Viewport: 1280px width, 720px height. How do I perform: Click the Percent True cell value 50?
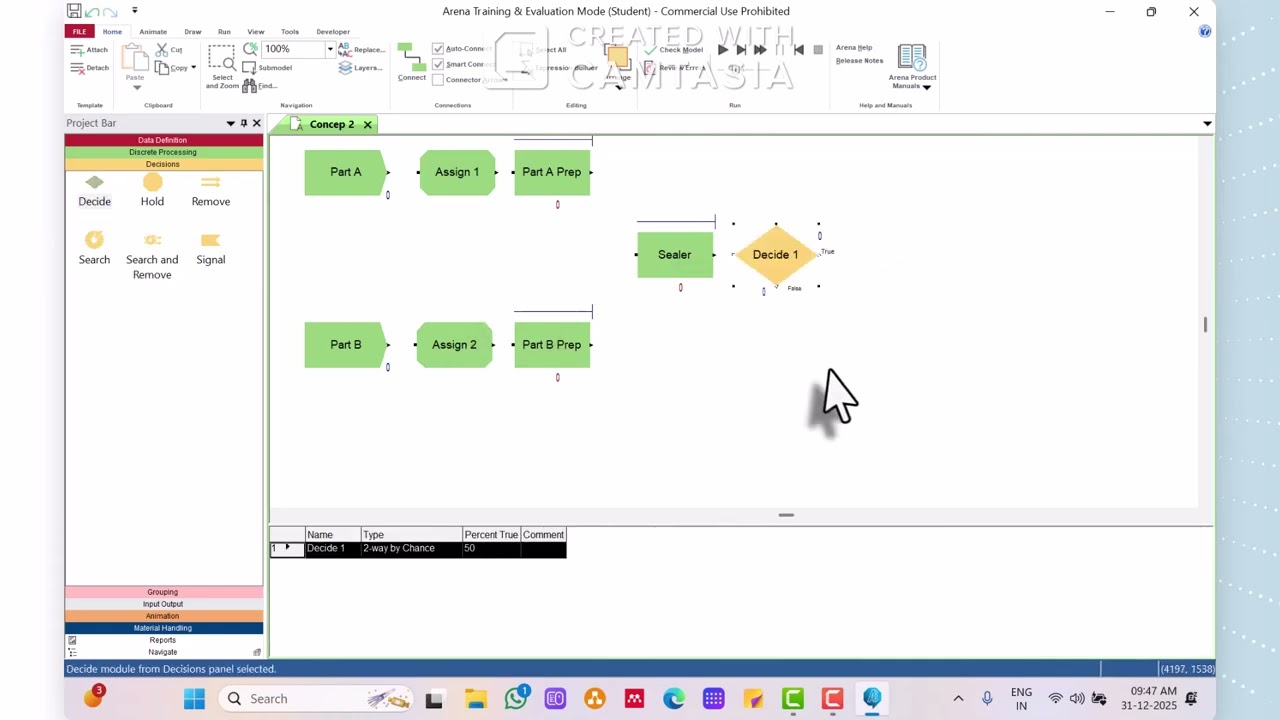tap(491, 549)
